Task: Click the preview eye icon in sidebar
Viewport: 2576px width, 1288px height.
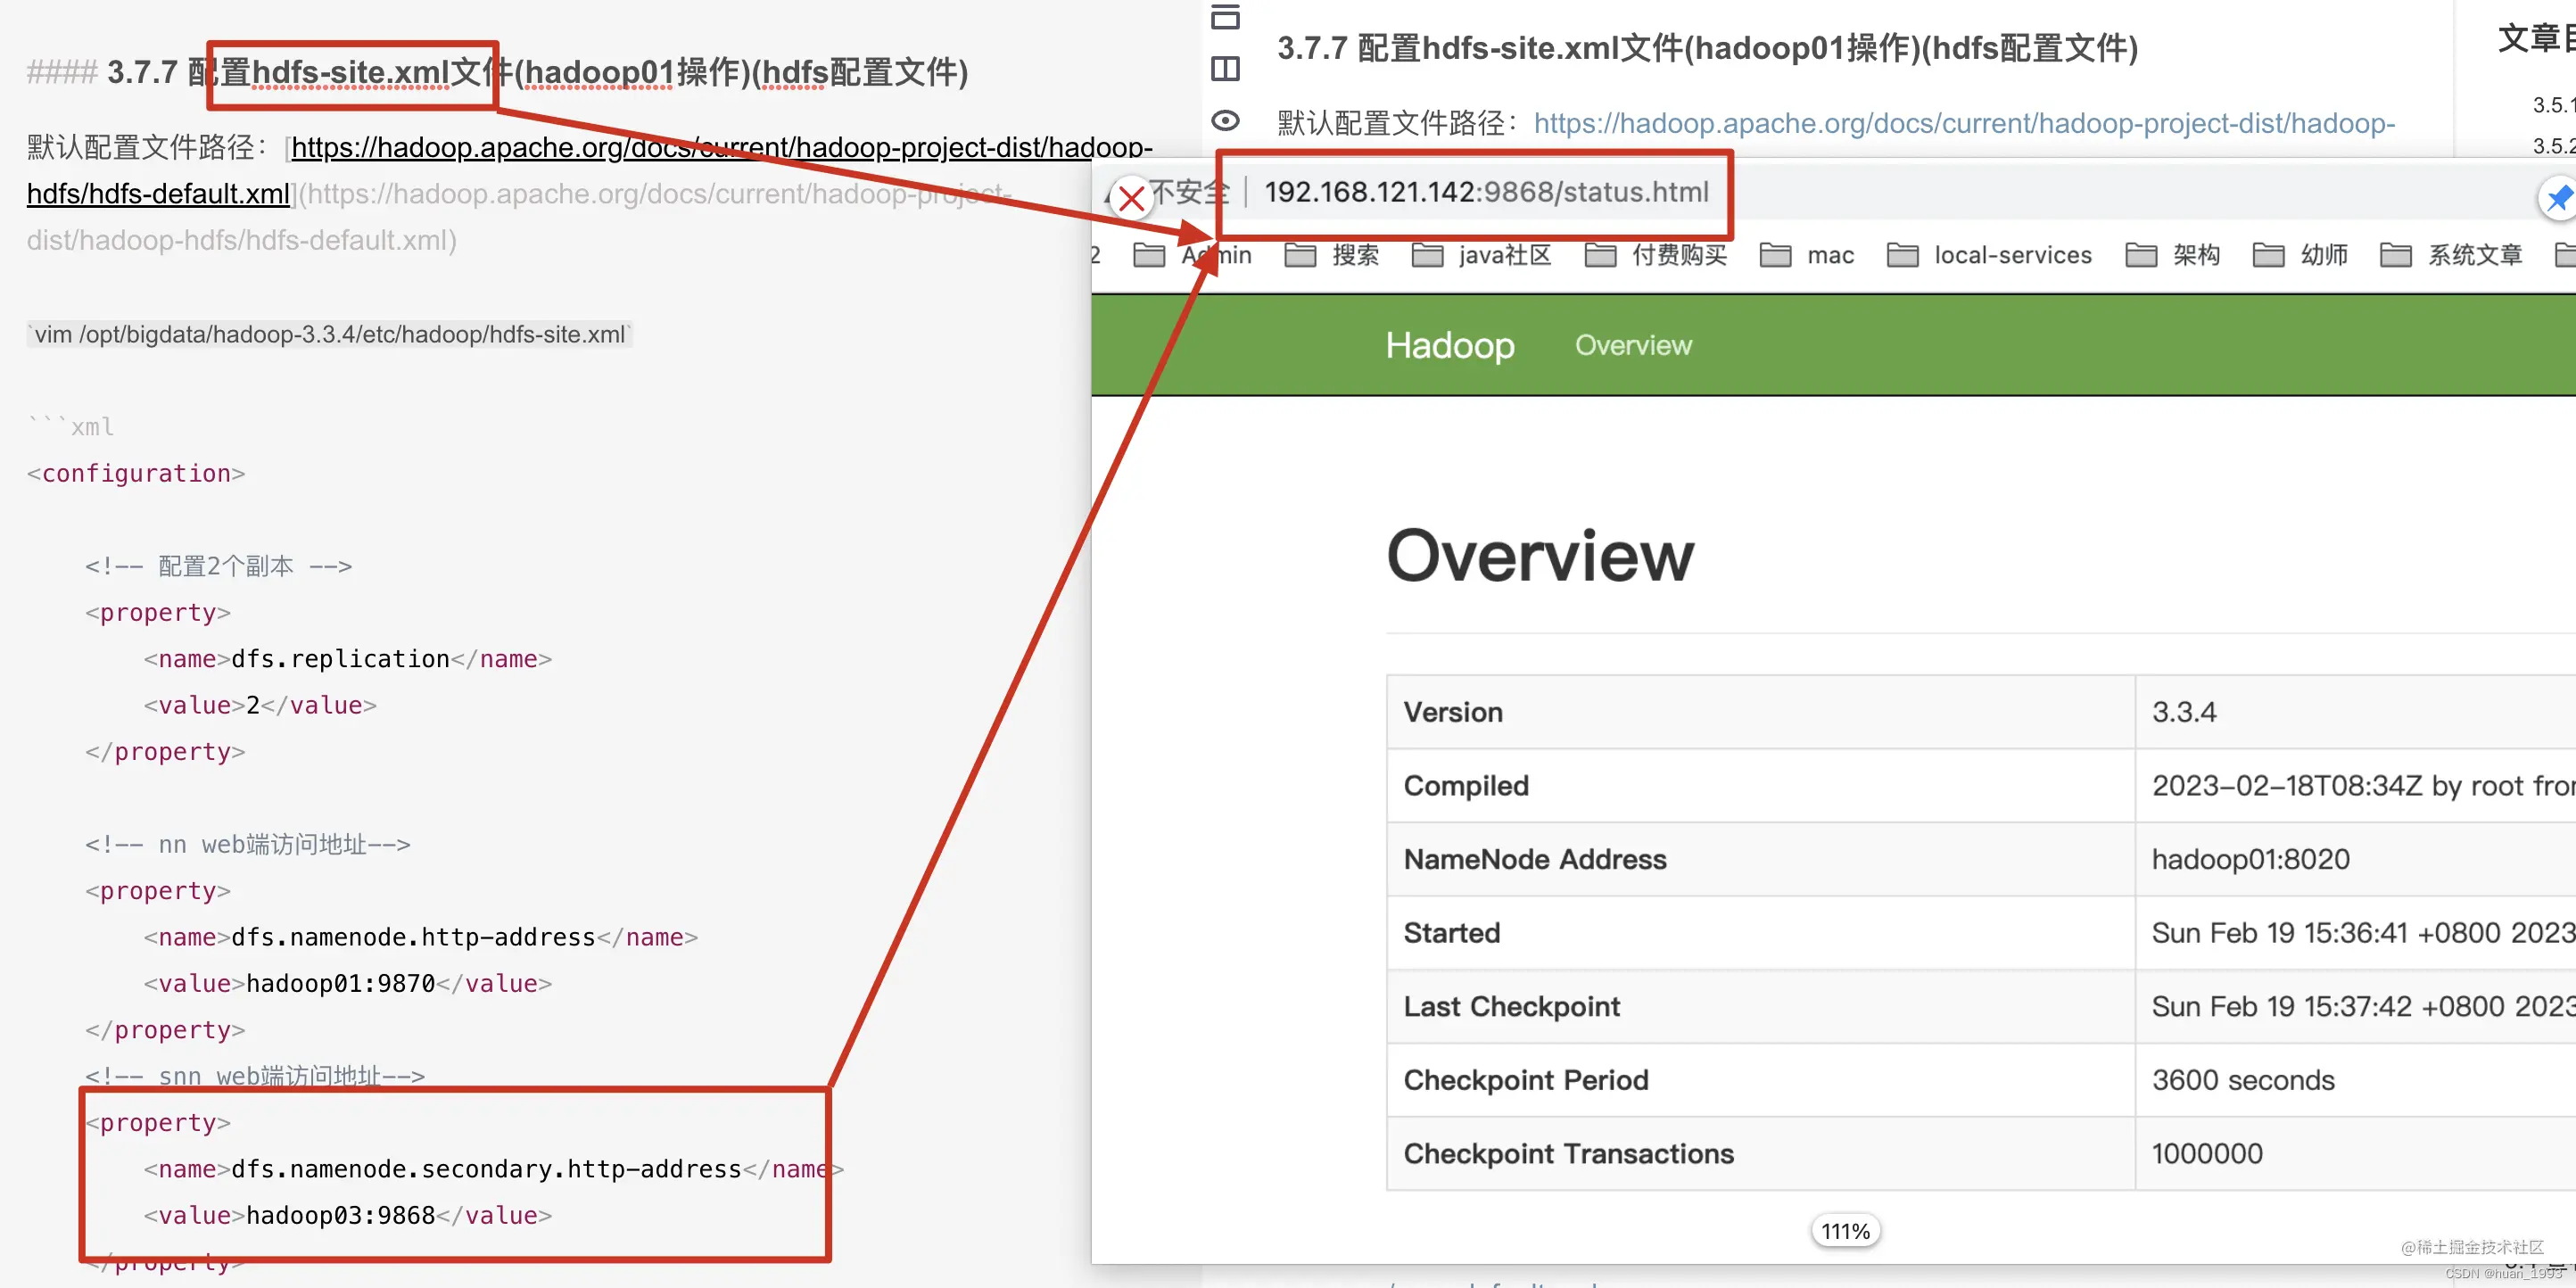Action: [1225, 121]
